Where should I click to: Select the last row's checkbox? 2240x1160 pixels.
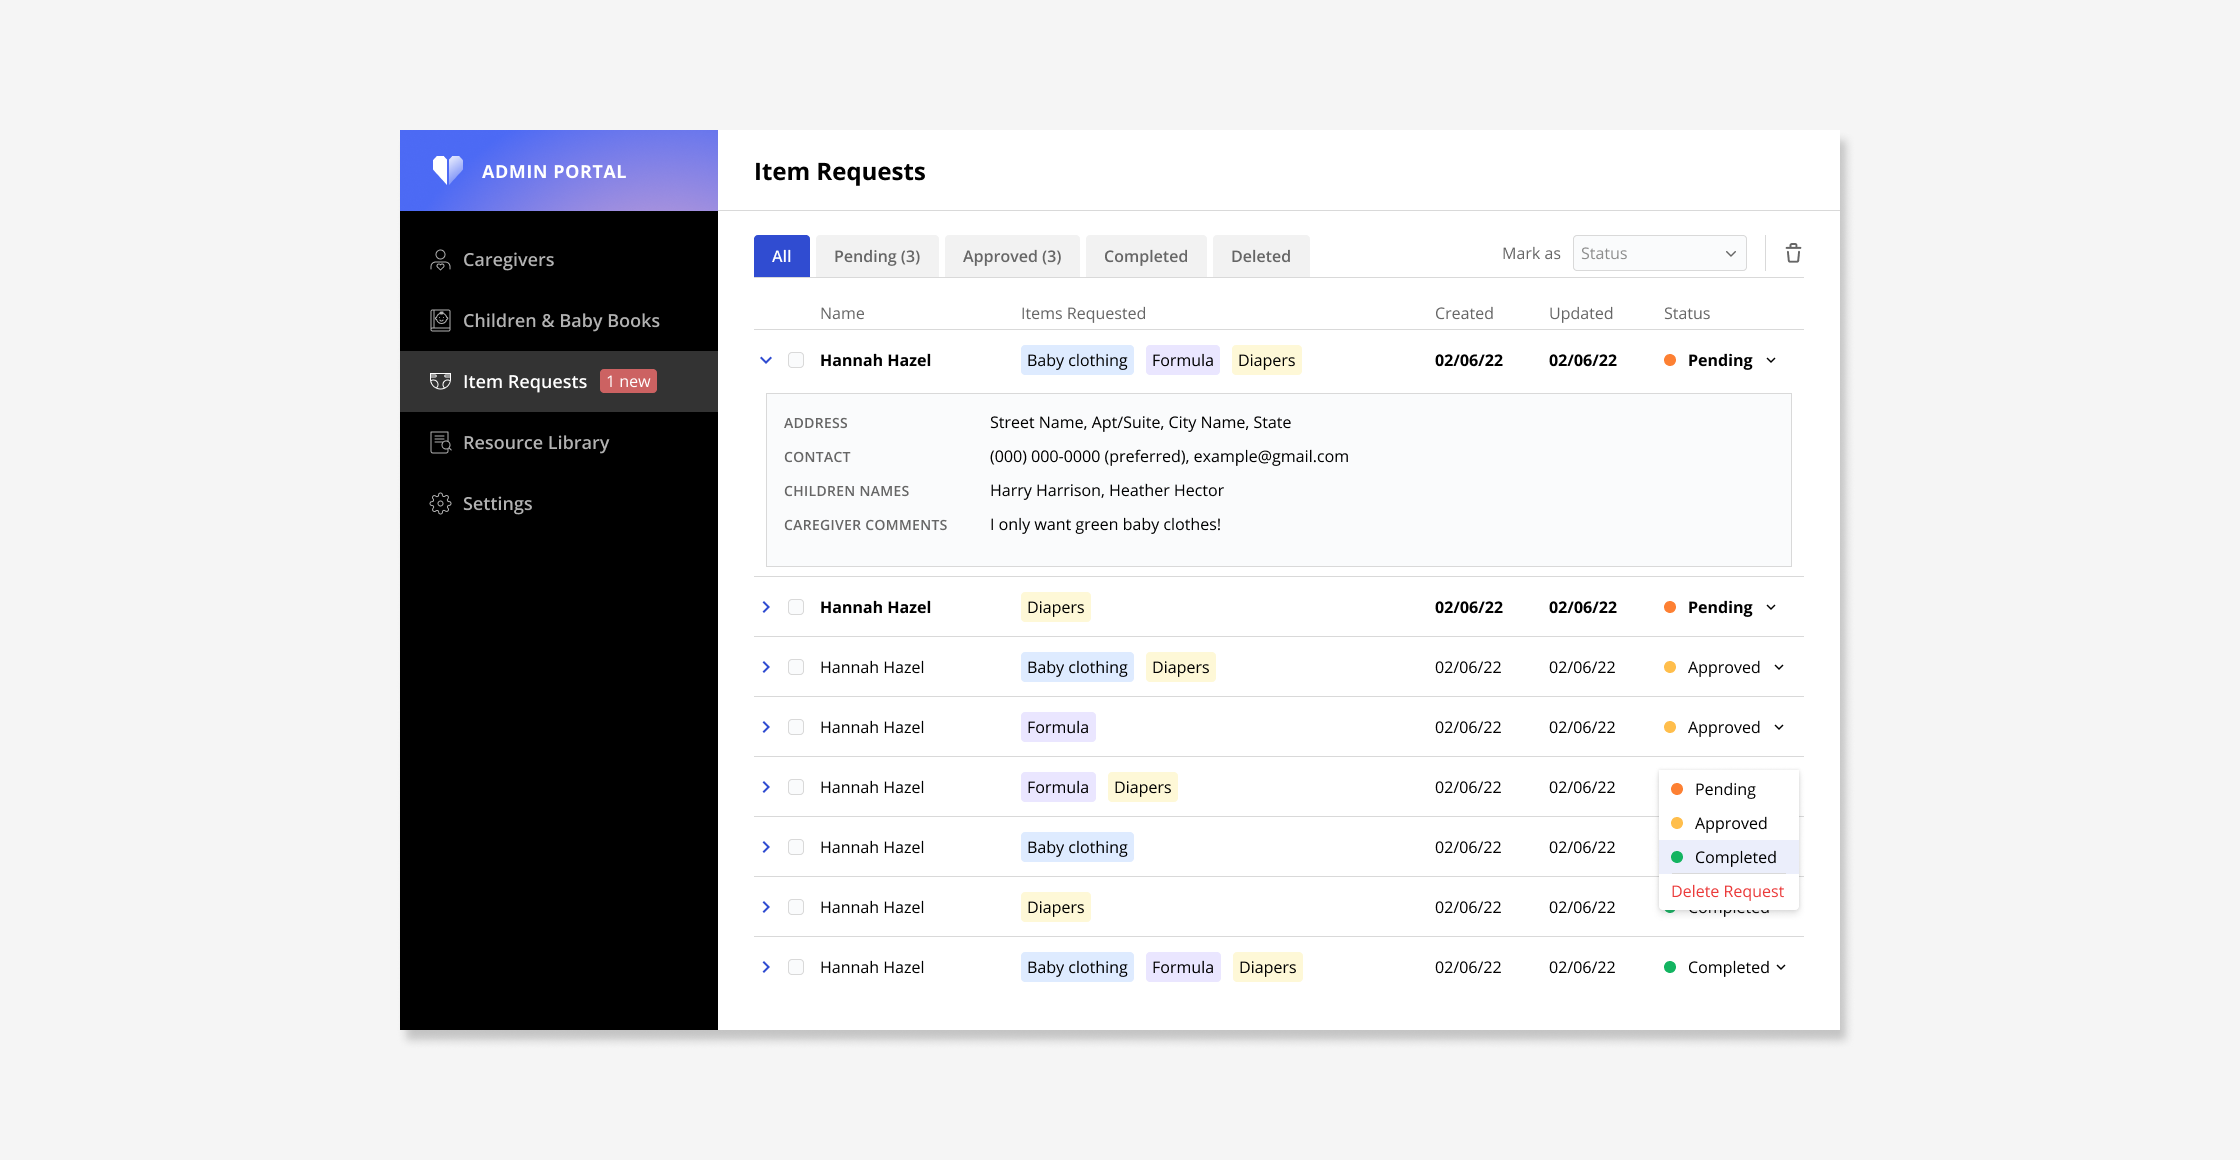point(796,967)
